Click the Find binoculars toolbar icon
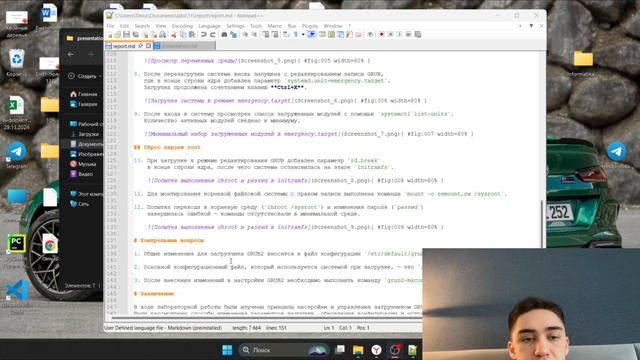Image resolution: width=640 pixels, height=360 pixels. point(224,35)
